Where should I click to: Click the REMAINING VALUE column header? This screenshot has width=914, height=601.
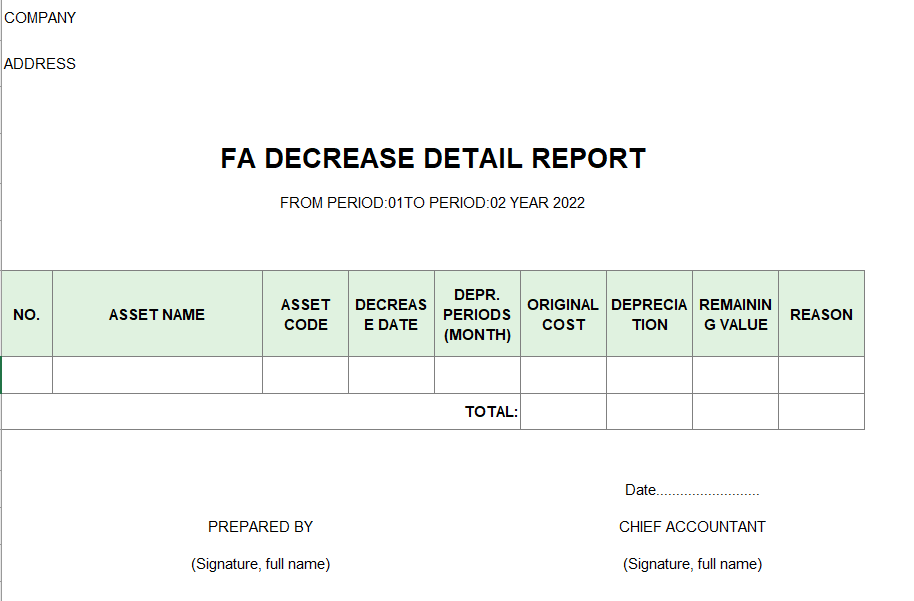click(x=735, y=314)
